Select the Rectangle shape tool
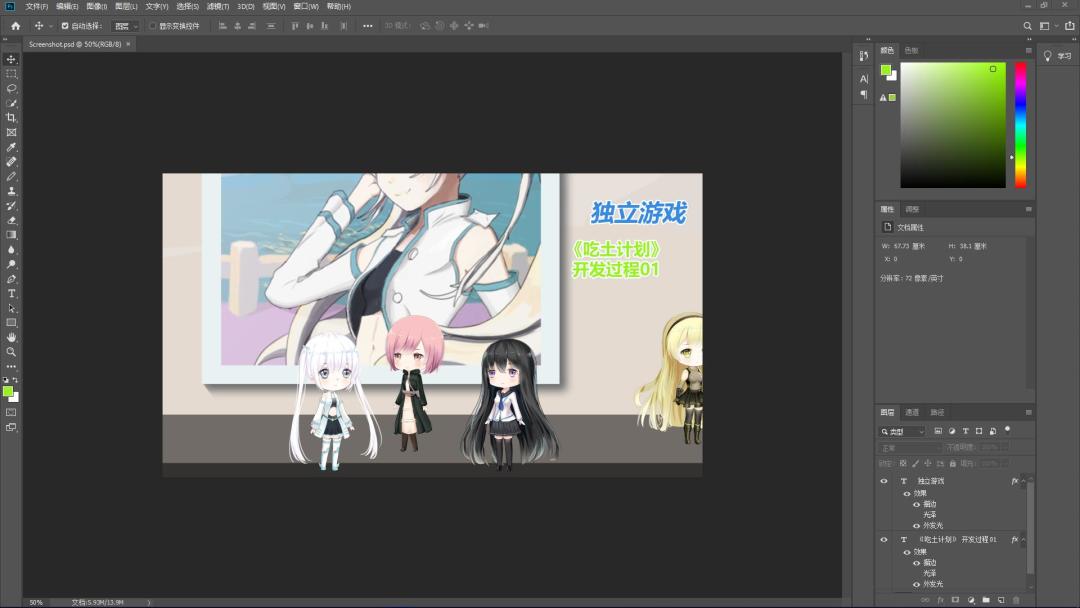This screenshot has height=608, width=1080. click(11, 322)
